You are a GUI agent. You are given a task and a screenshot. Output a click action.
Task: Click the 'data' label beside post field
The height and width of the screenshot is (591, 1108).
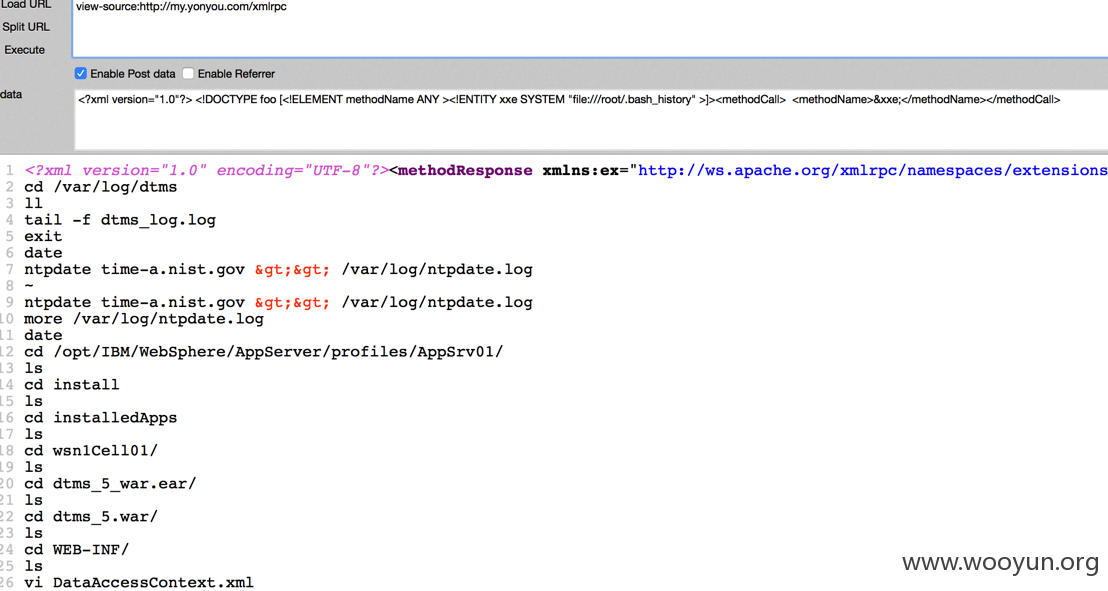point(11,94)
